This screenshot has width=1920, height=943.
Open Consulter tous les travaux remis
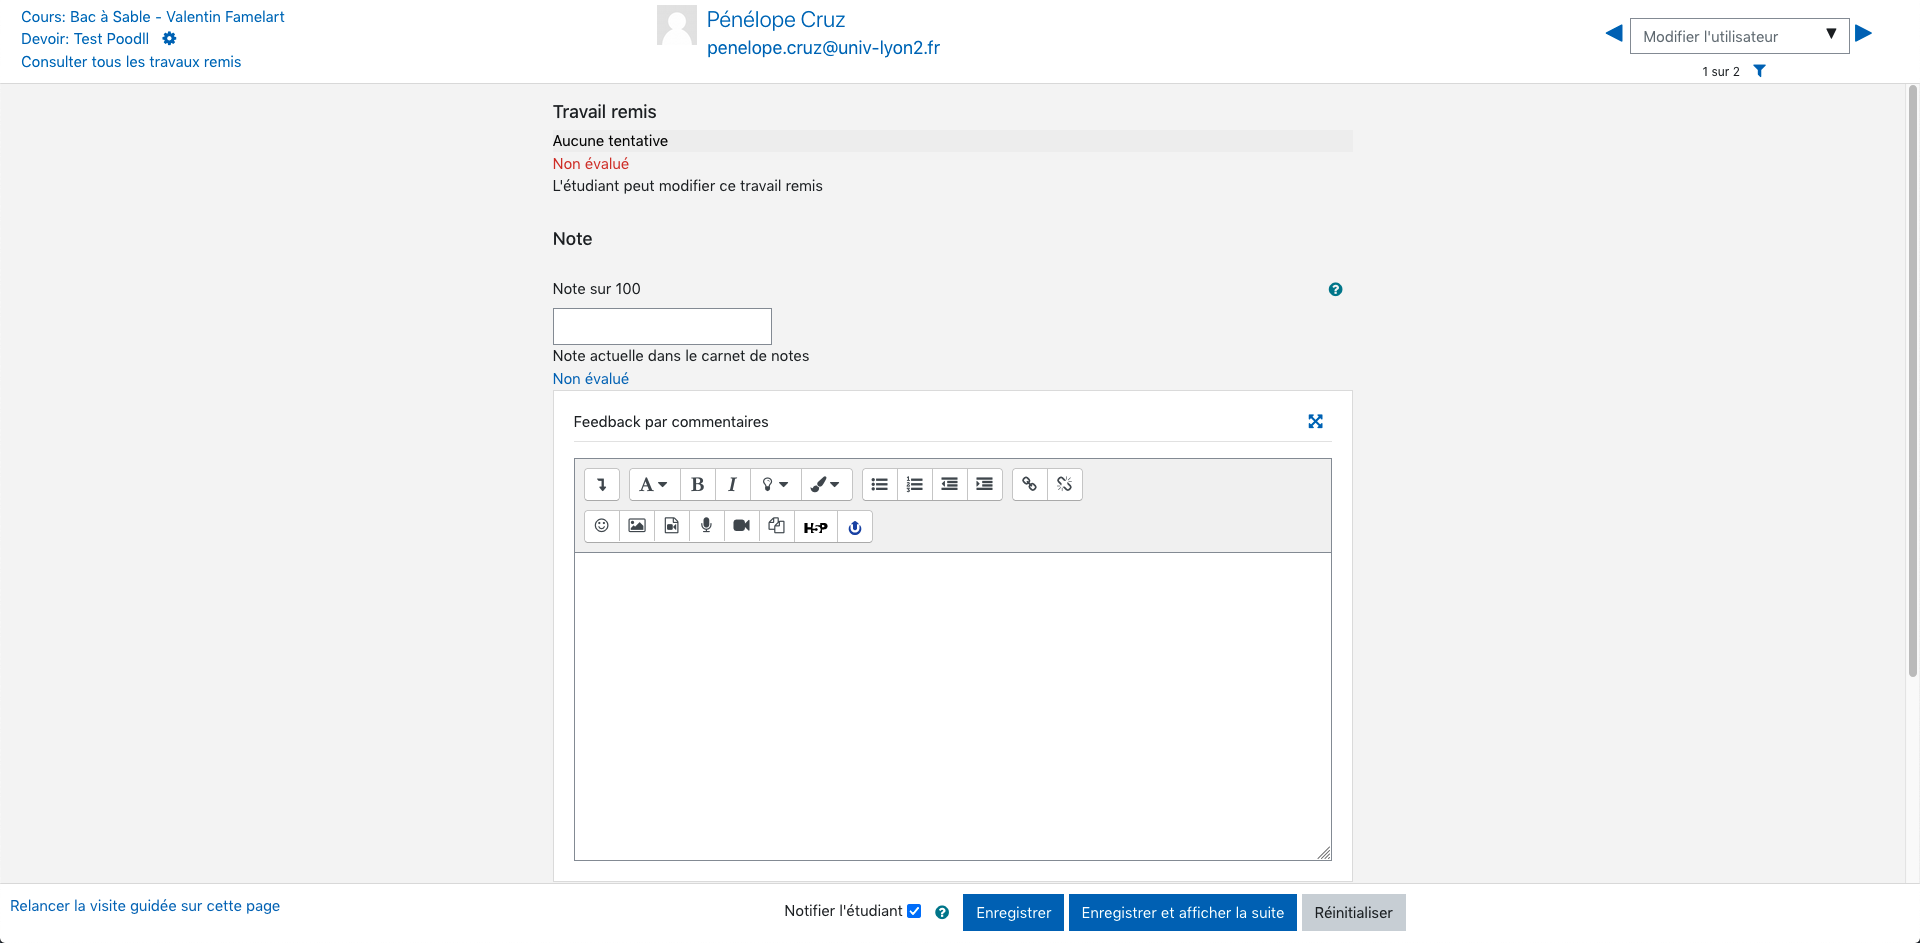click(x=130, y=61)
